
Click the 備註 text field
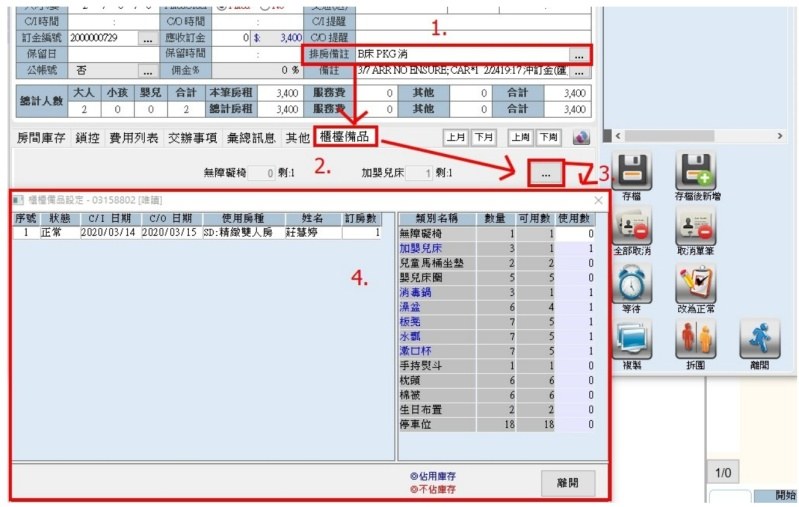tap(462, 71)
